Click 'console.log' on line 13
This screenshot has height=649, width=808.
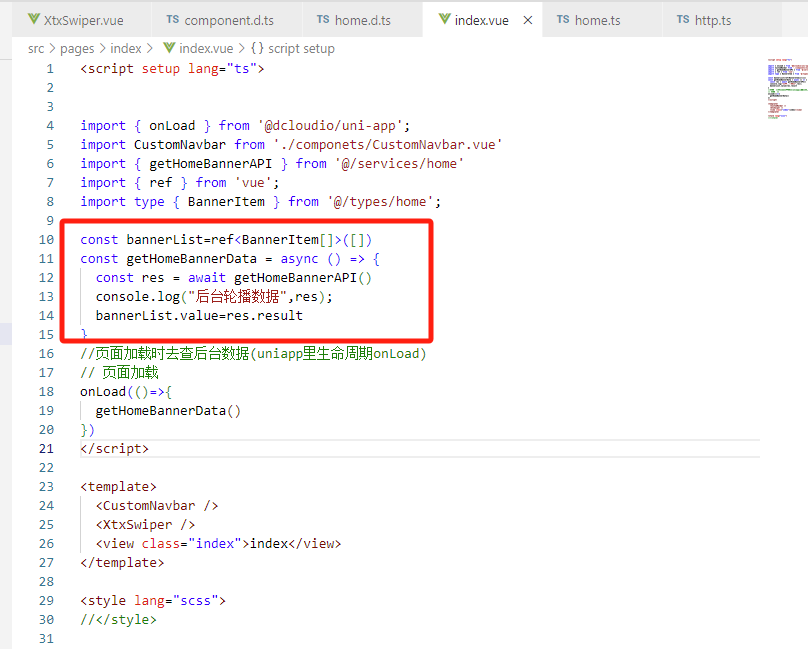tap(138, 297)
